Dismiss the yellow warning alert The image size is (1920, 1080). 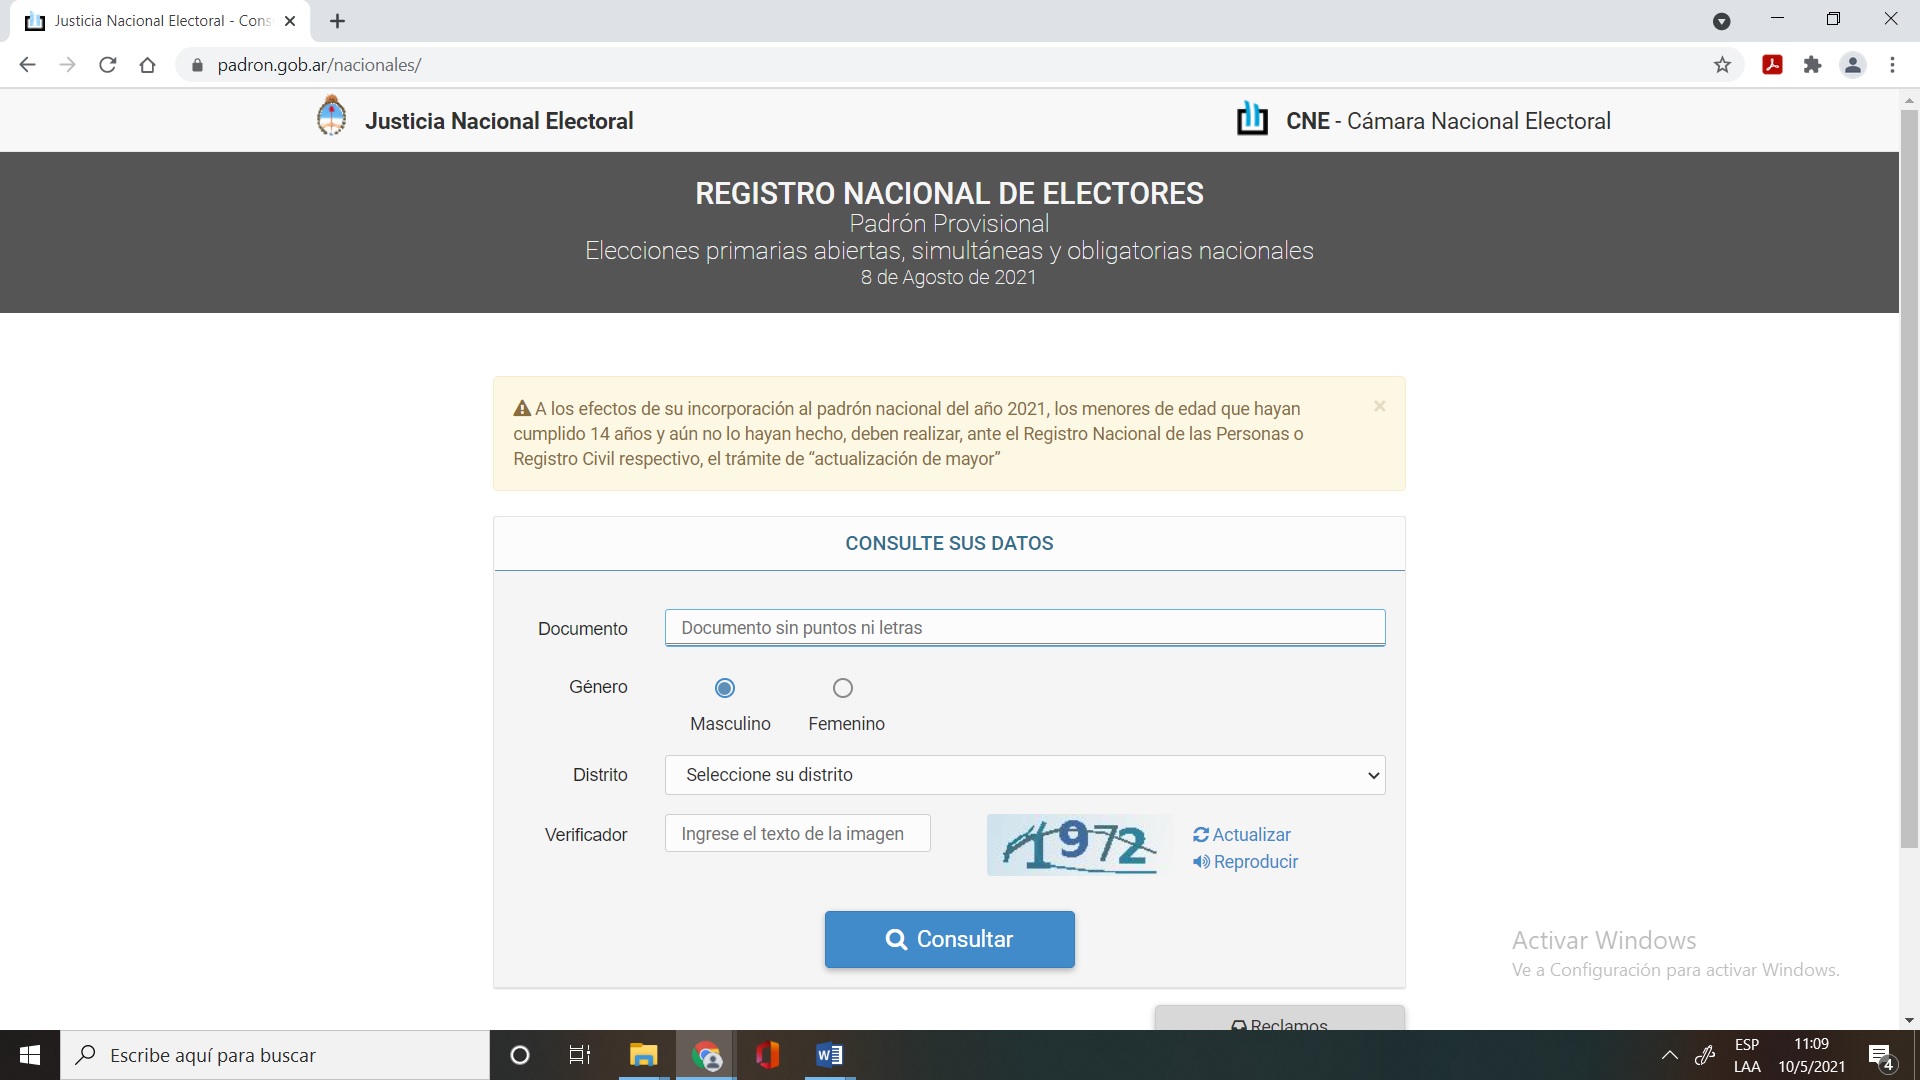pos(1379,406)
